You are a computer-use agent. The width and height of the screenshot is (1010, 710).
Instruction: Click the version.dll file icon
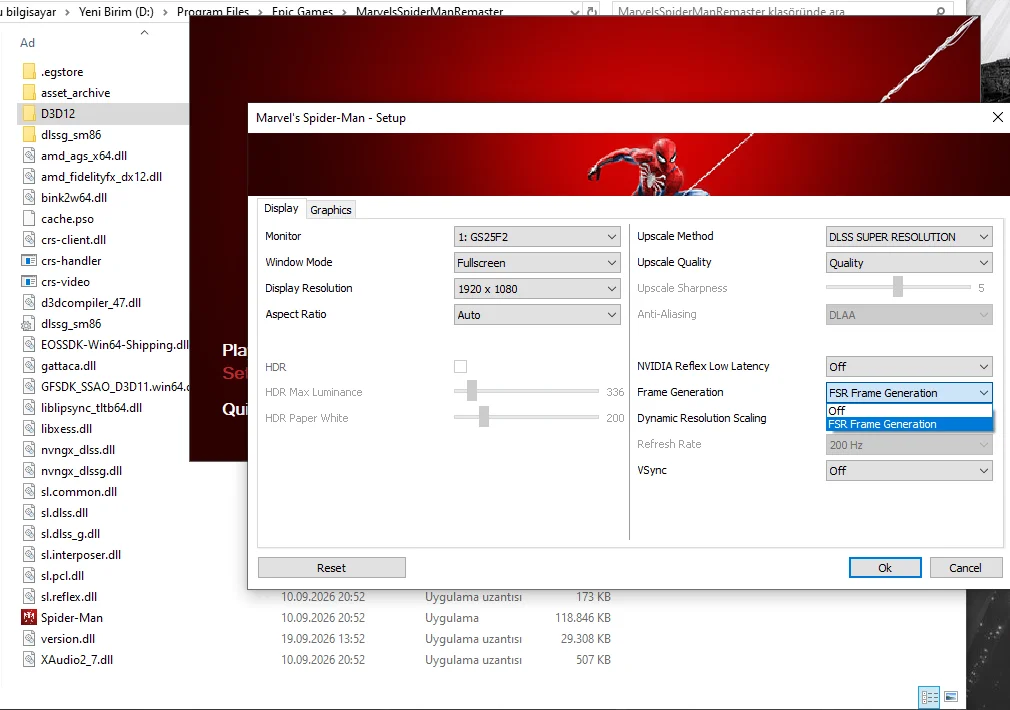[29, 638]
